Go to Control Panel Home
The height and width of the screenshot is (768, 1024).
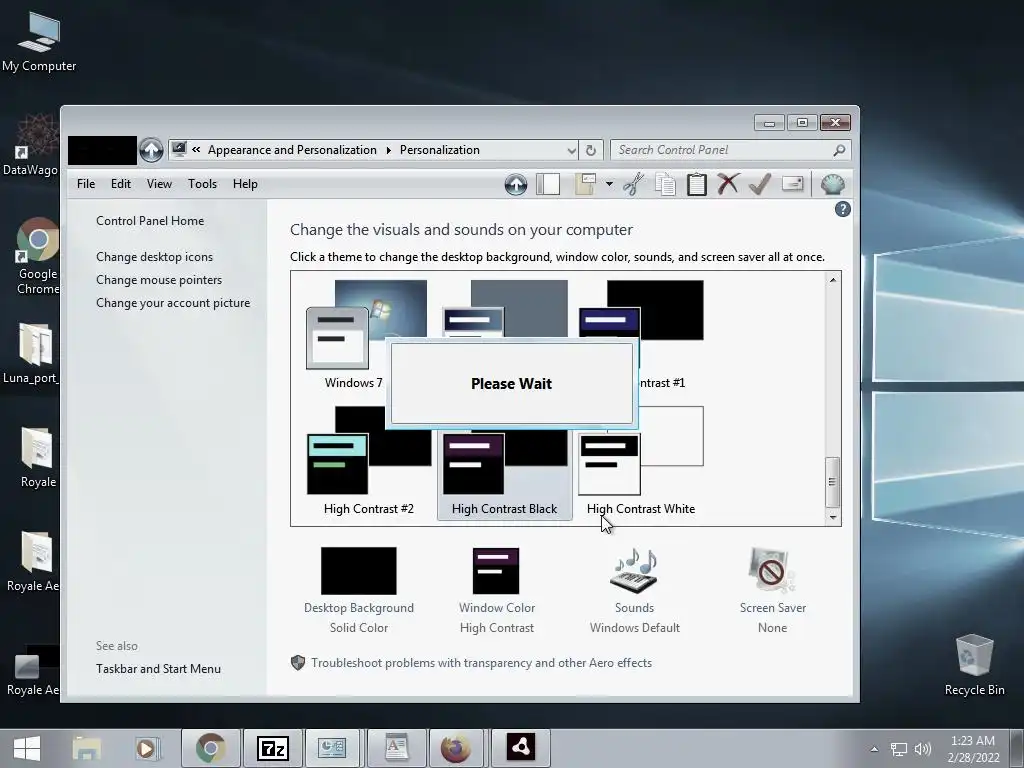pyautogui.click(x=150, y=221)
